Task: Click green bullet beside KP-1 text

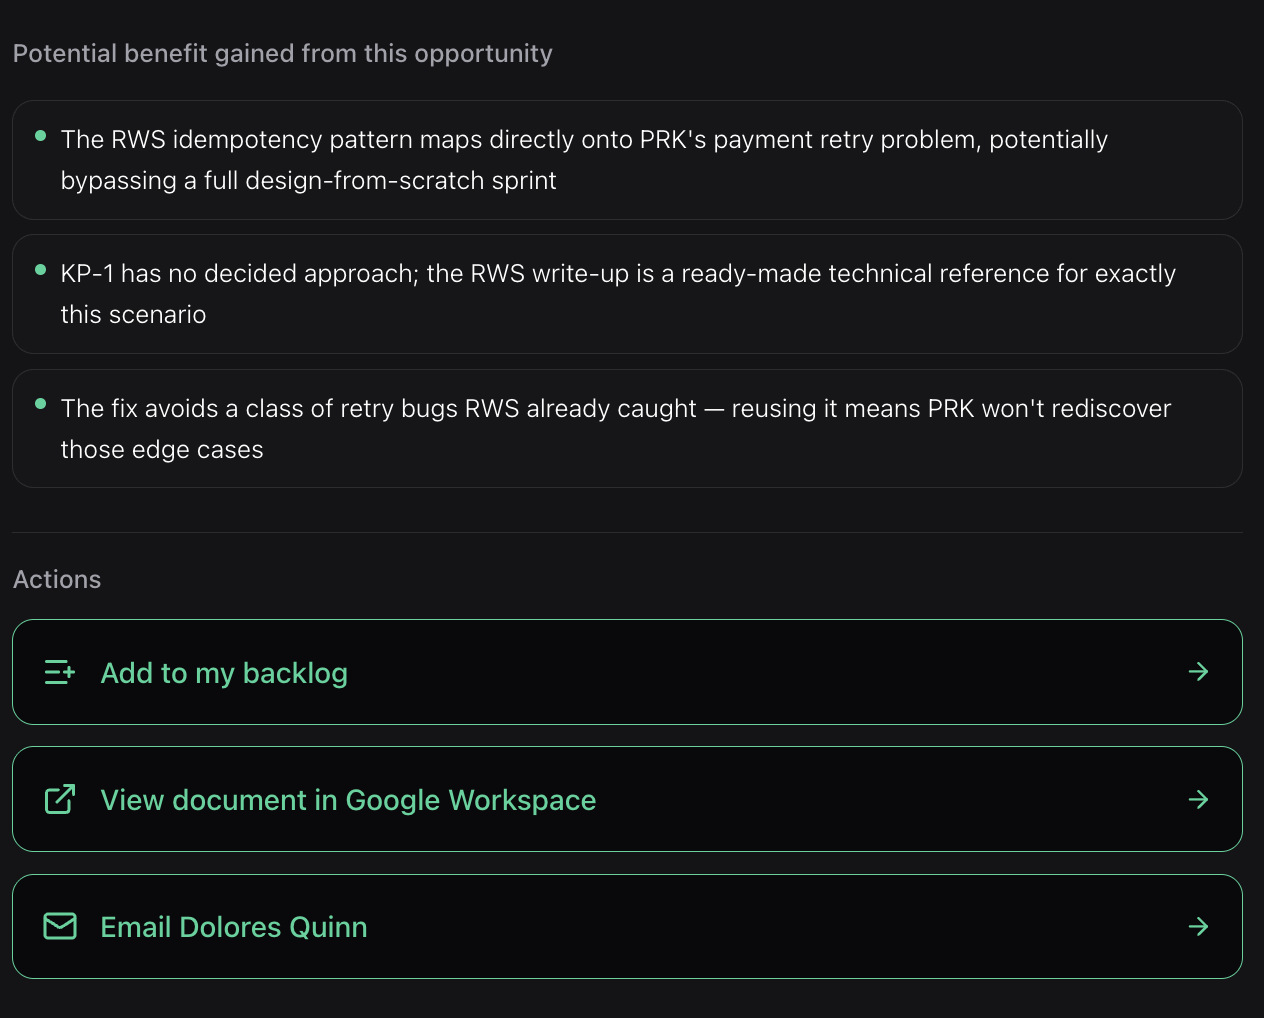Action: [41, 269]
